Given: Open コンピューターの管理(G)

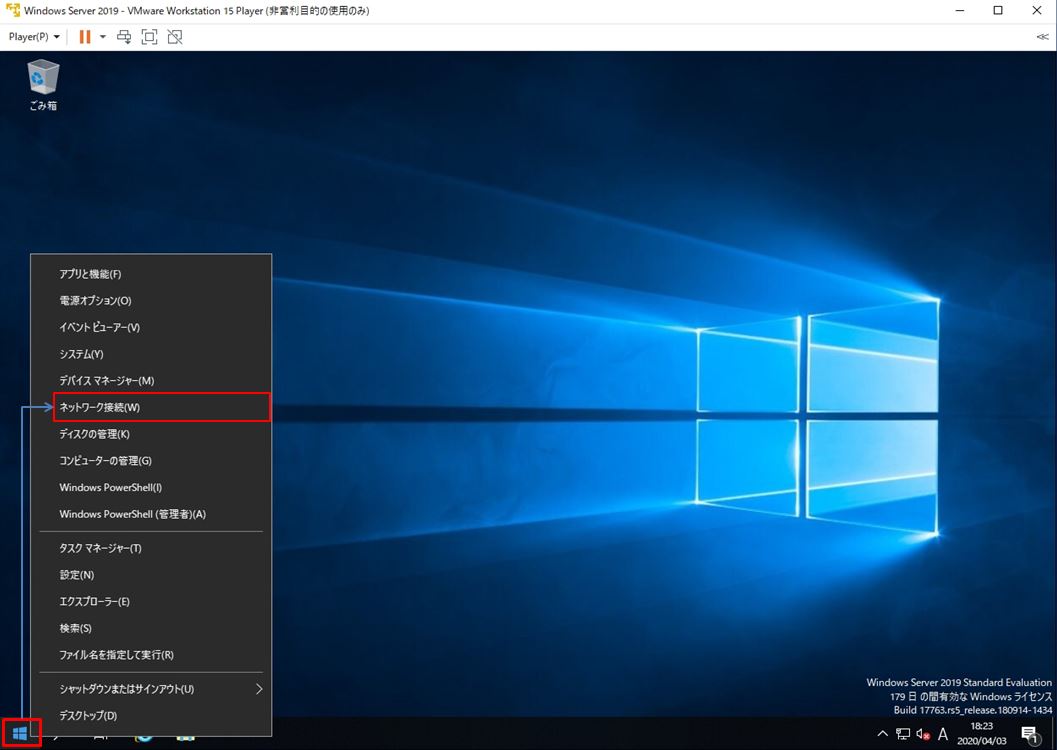Looking at the screenshot, I should coord(151,461).
